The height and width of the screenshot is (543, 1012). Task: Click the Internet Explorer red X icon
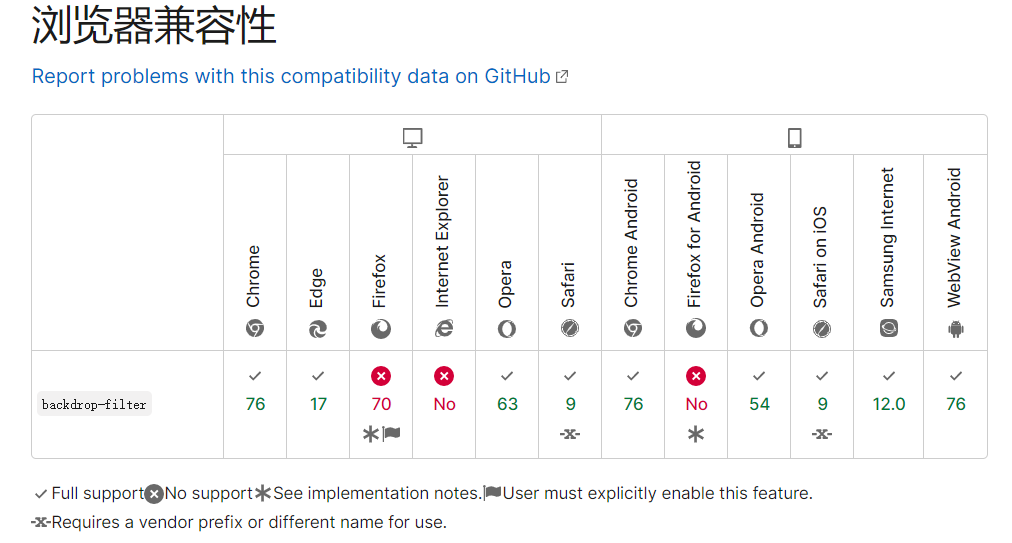pyautogui.click(x=444, y=376)
